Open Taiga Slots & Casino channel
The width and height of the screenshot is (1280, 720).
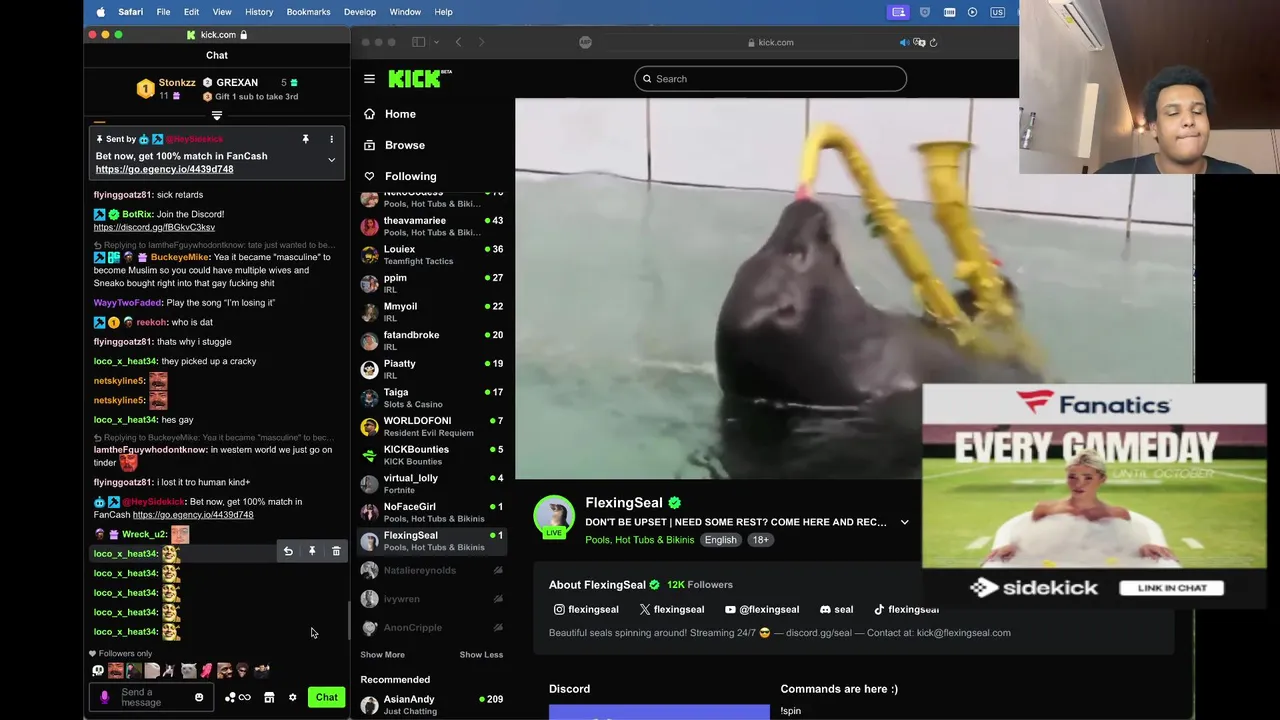tap(432, 398)
